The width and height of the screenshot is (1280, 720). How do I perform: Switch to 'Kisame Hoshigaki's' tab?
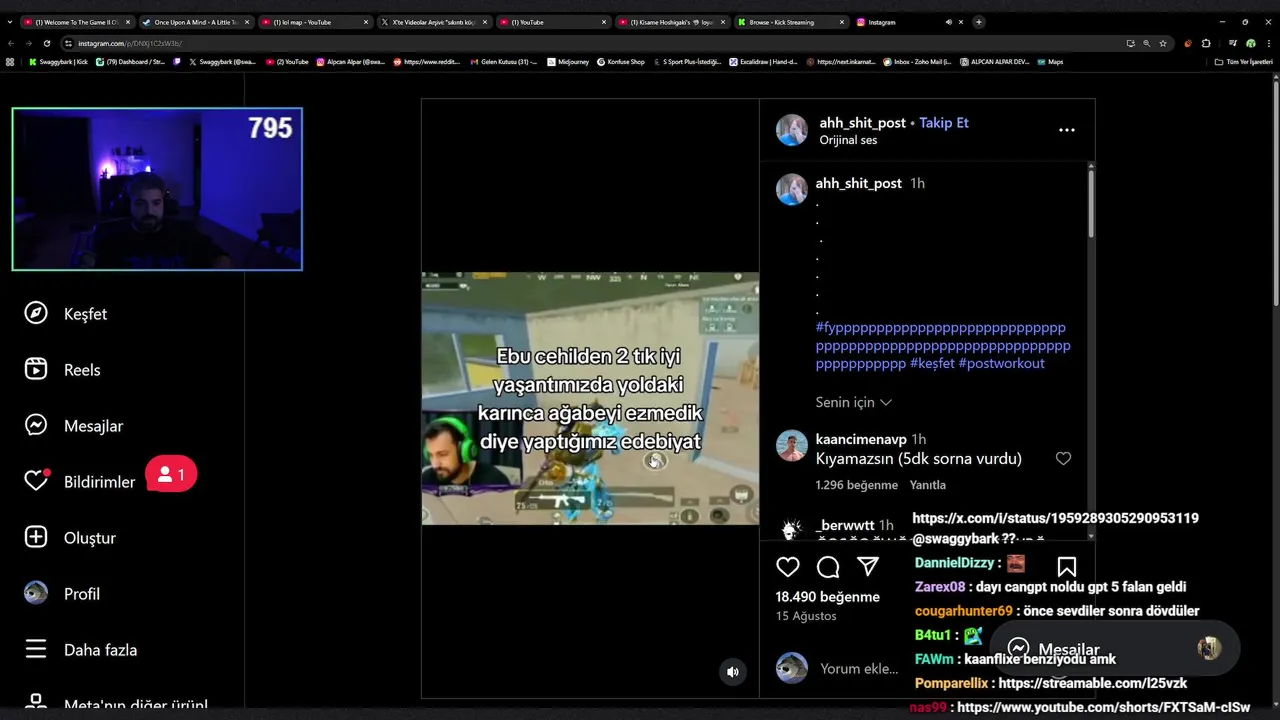pyautogui.click(x=671, y=22)
